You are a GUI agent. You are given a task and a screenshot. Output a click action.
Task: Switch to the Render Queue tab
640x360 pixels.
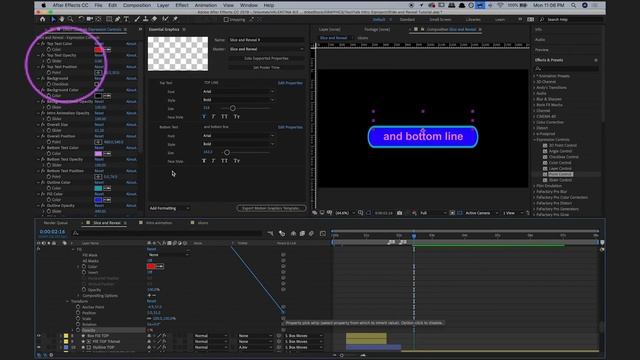(56, 223)
